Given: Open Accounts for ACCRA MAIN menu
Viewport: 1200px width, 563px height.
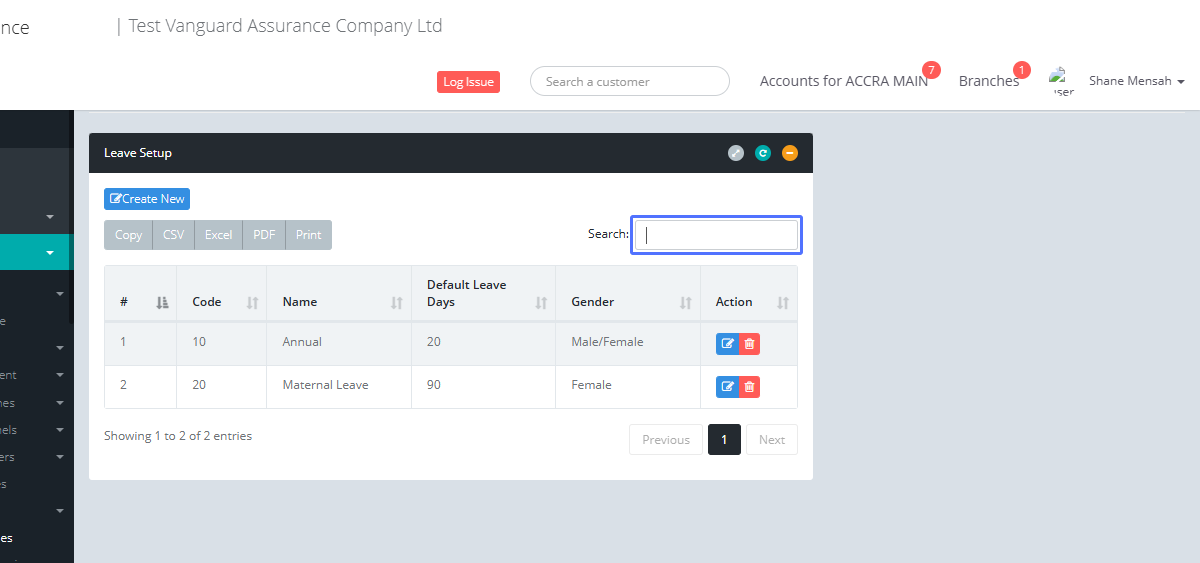Looking at the screenshot, I should 843,81.
